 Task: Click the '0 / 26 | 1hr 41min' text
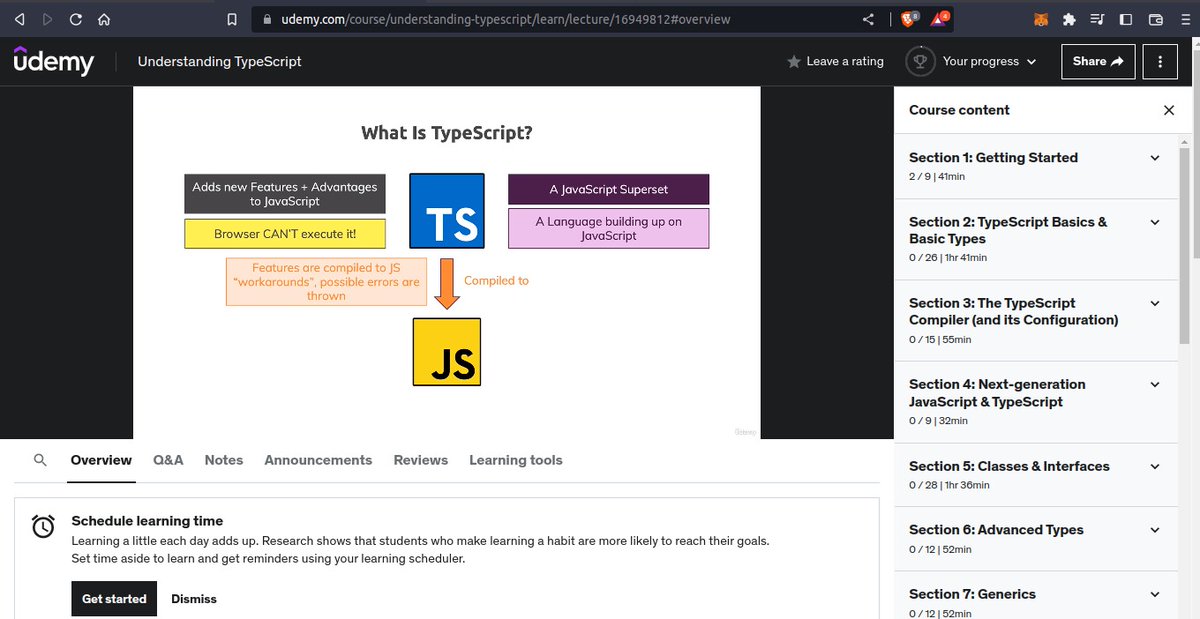(x=948, y=258)
